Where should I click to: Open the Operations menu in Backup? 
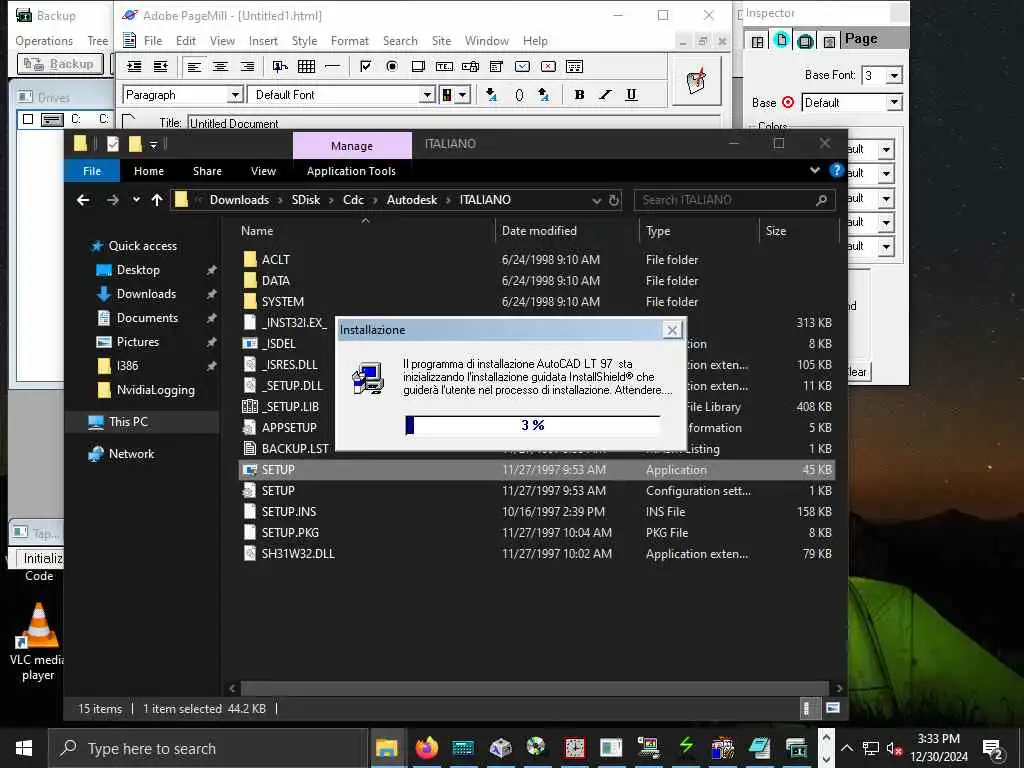[44, 40]
